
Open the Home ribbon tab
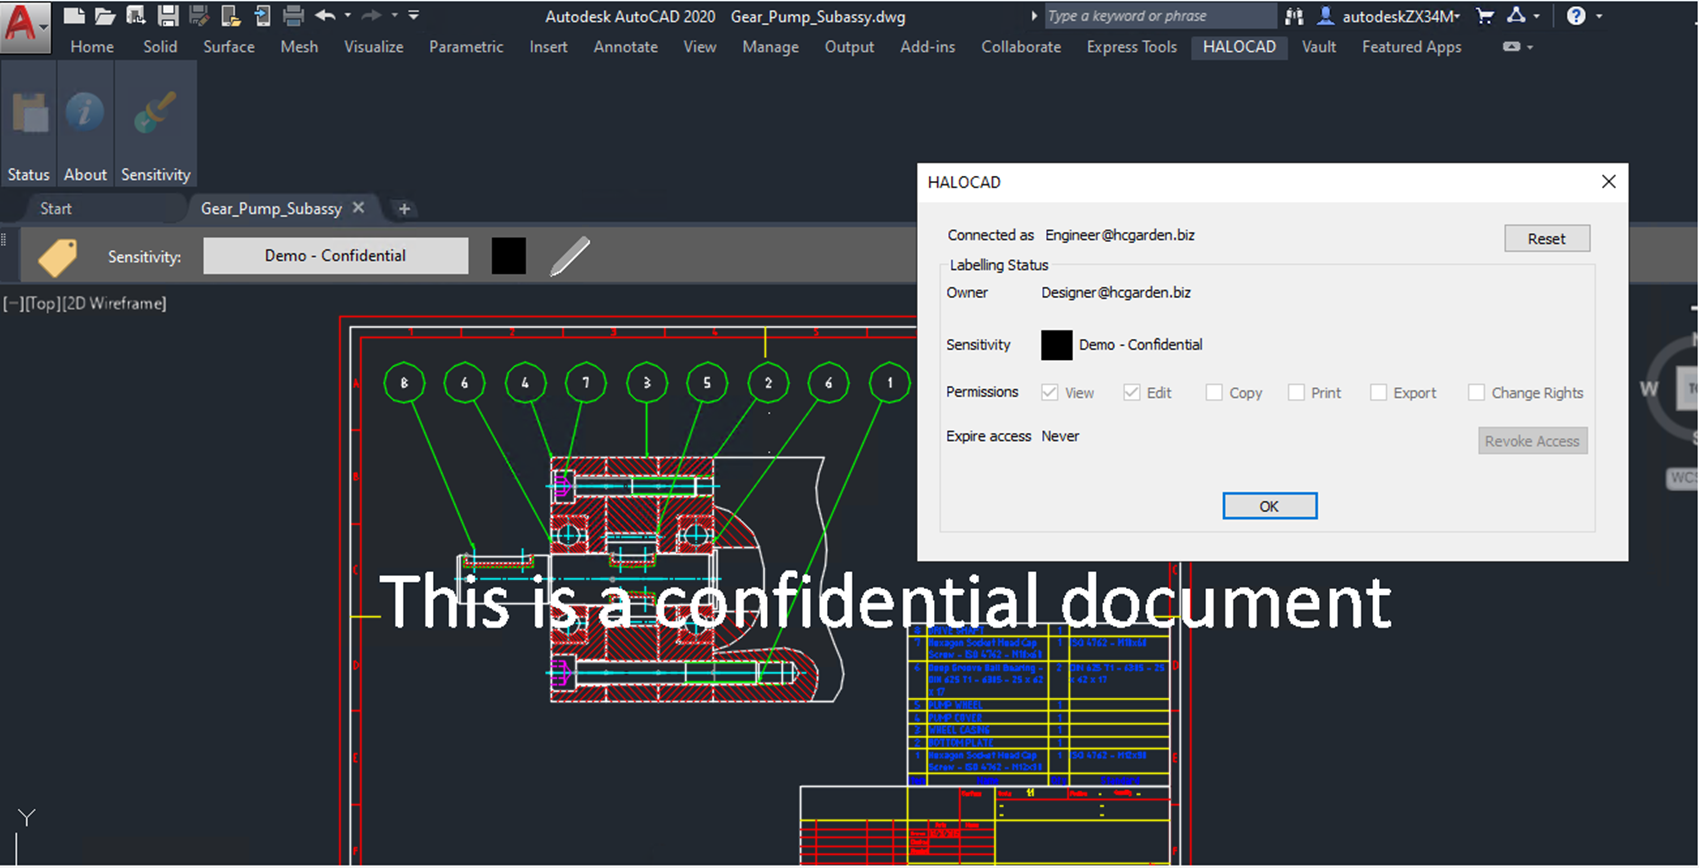click(x=92, y=47)
